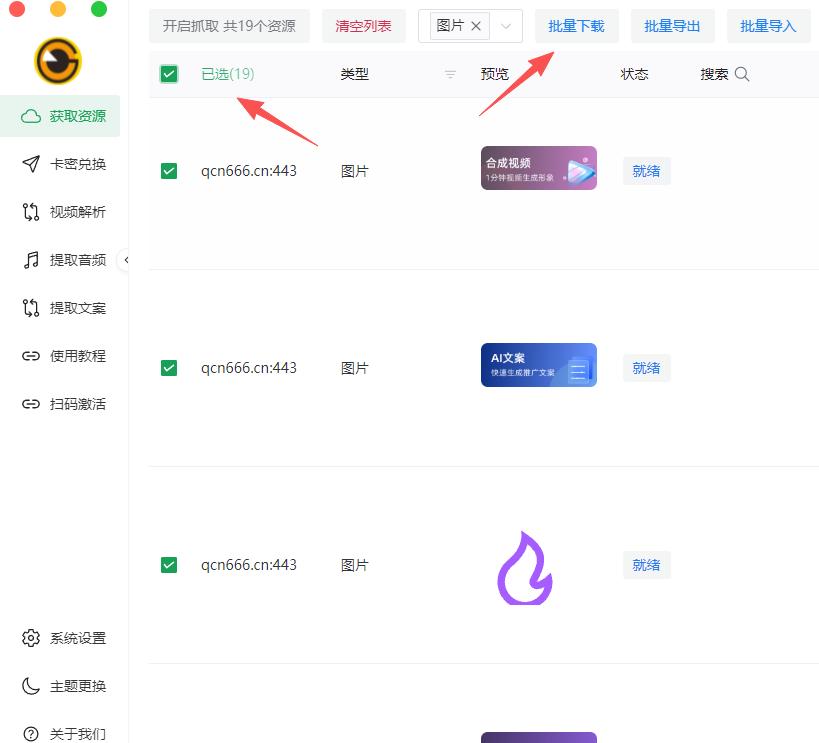This screenshot has height=743, width=819.
Task: Uncheck the AI文案 image row checkbox
Action: 169,368
